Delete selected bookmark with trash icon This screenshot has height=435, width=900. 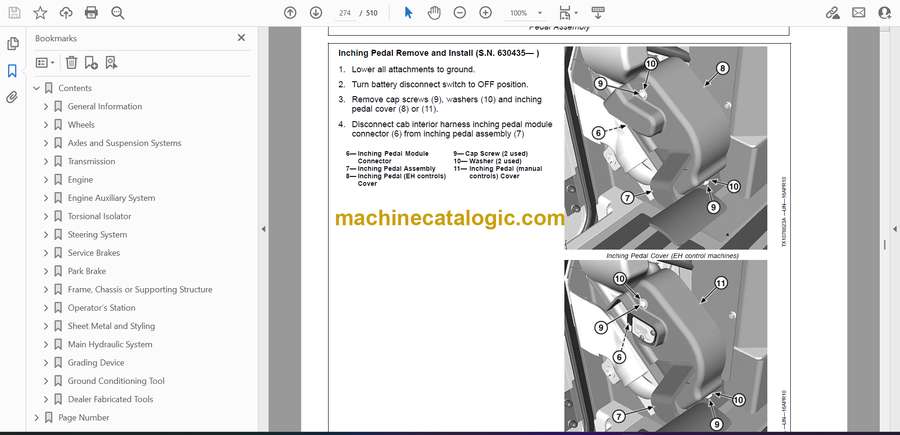[x=71, y=63]
